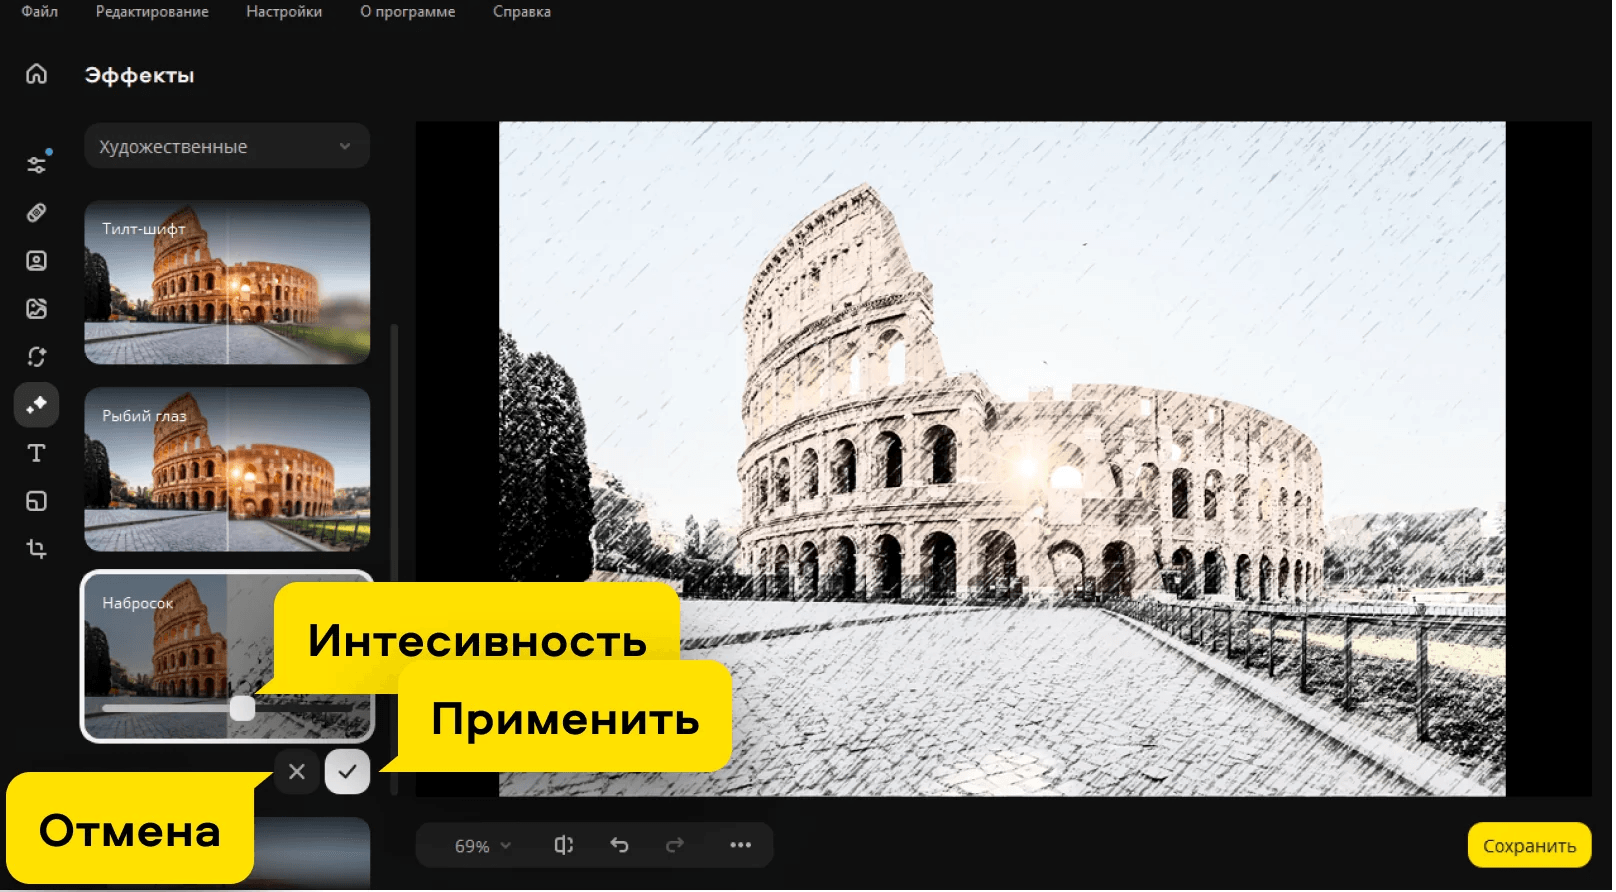Select the Рыбий глаз effect thumbnail
The image size is (1616, 892).
tap(227, 470)
